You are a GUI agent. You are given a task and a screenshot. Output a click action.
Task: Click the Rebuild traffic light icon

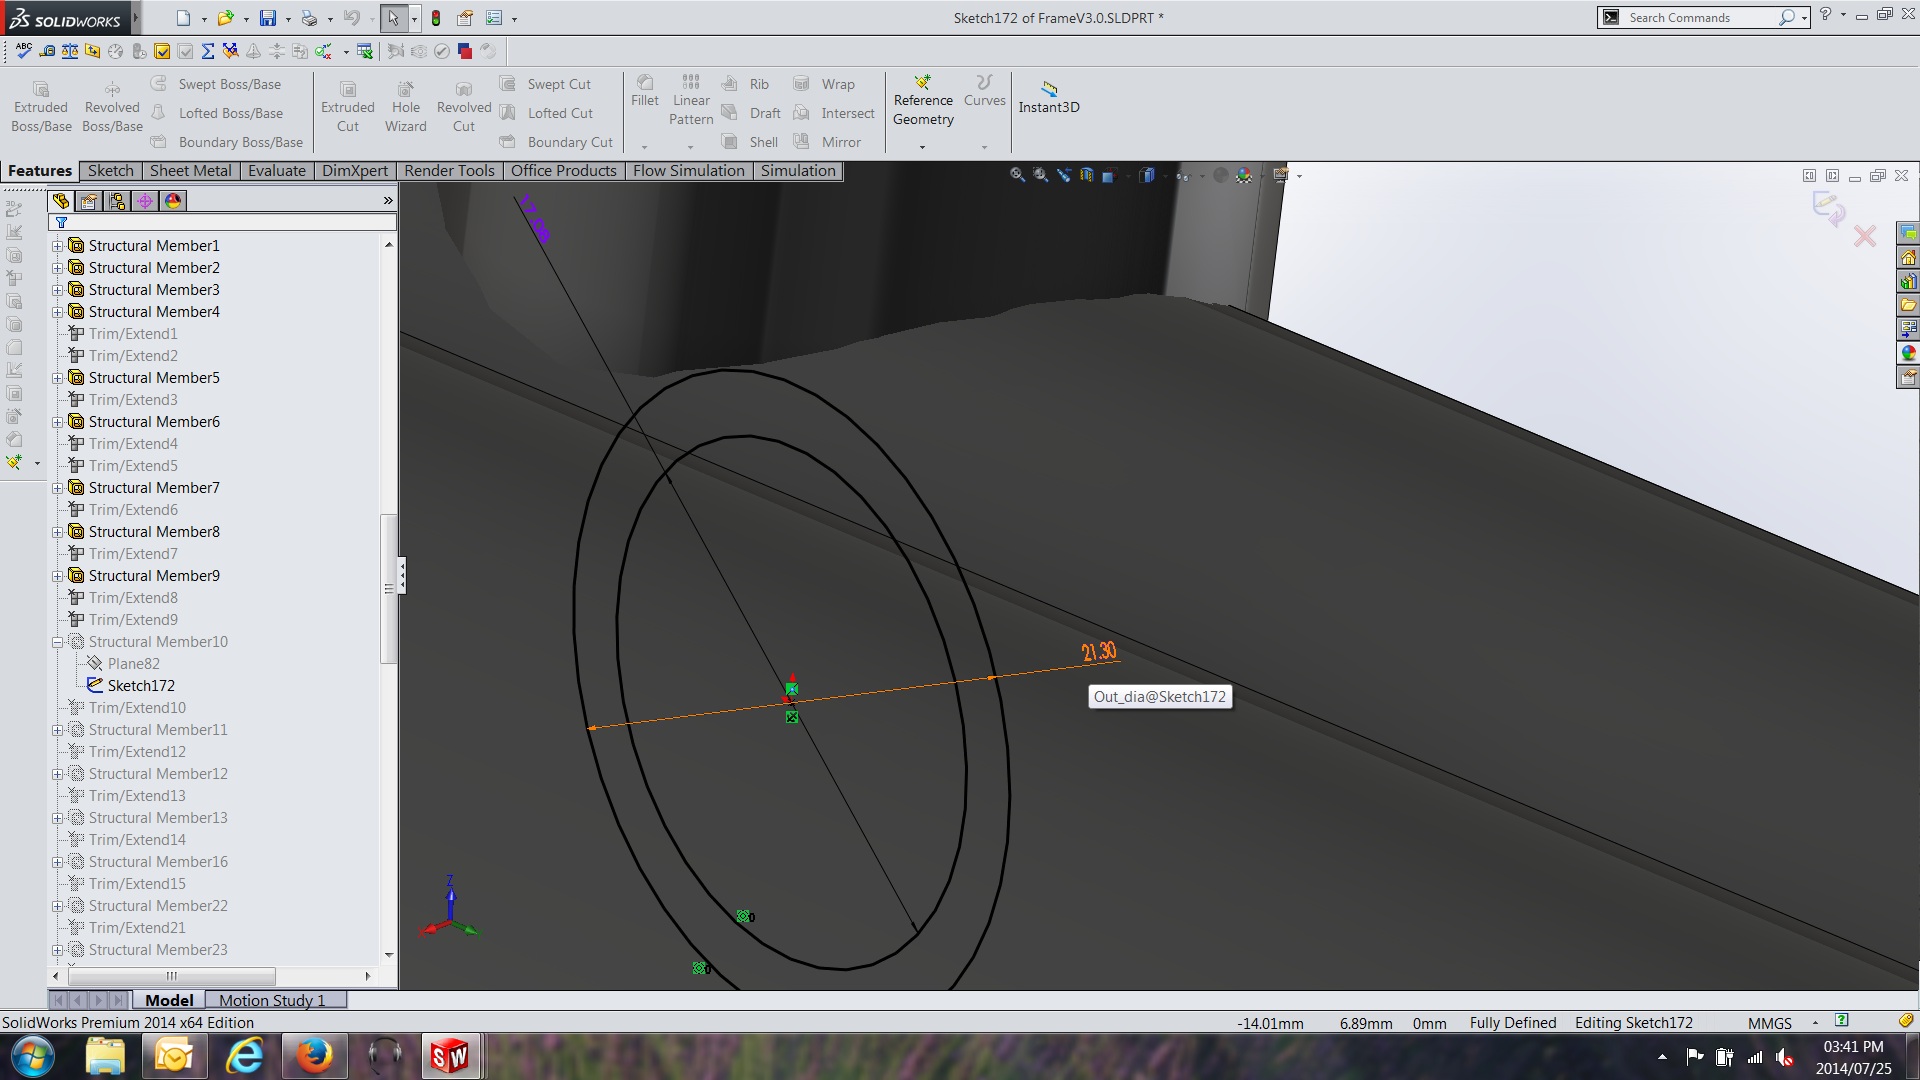click(436, 18)
